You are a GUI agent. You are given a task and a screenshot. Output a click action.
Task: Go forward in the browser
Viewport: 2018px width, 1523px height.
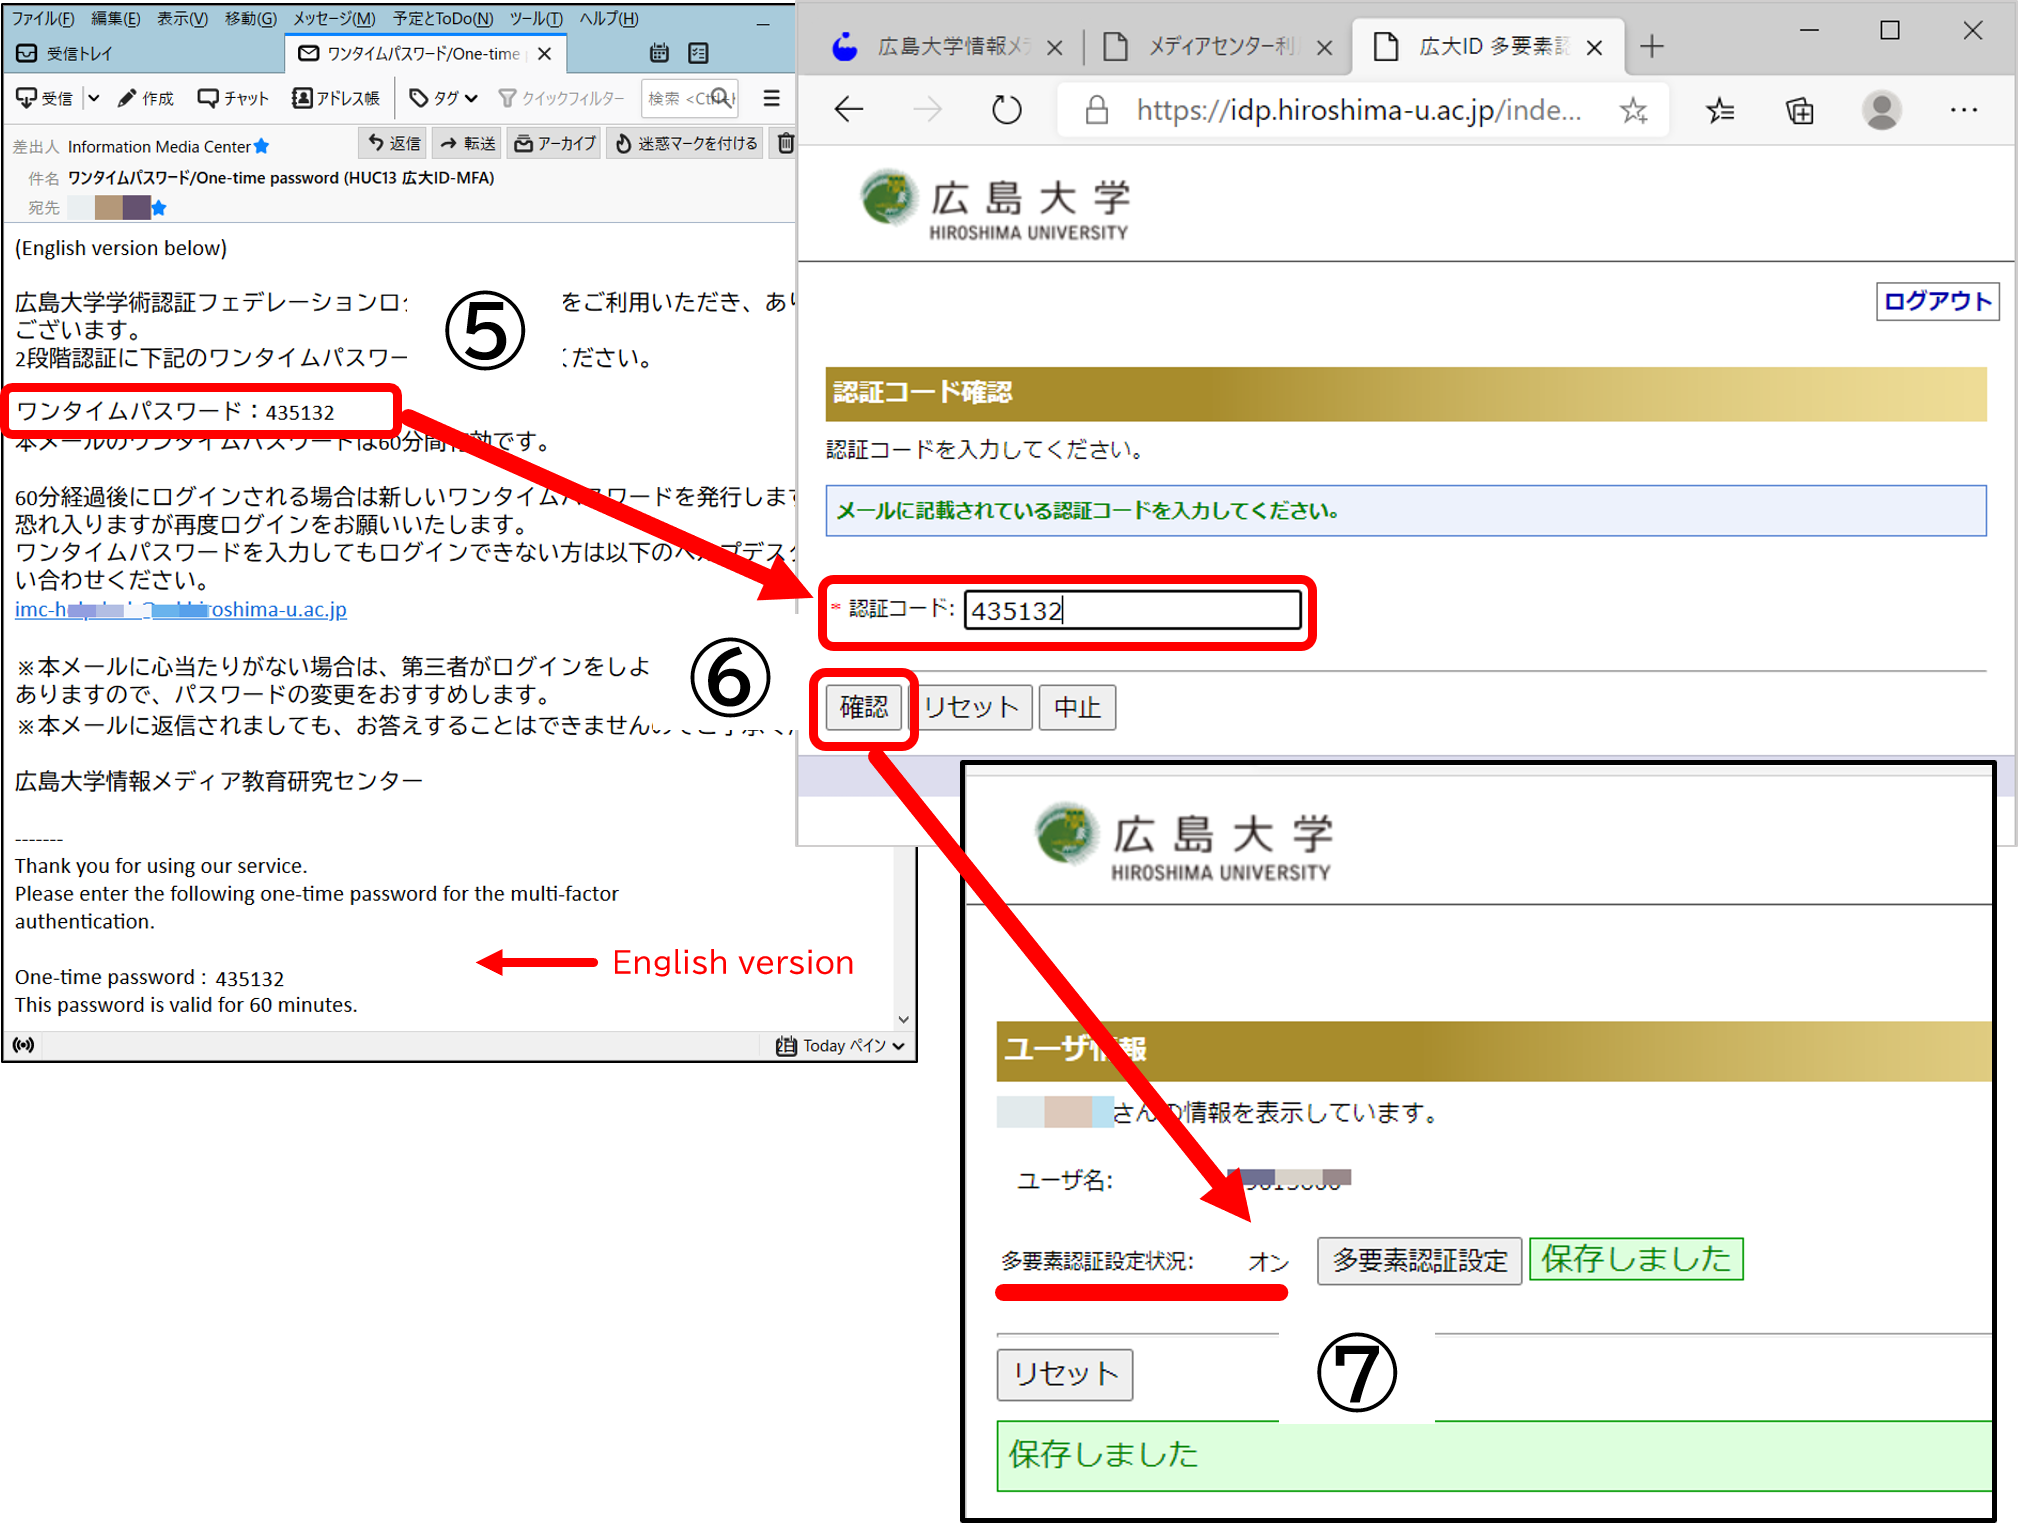pyautogui.click(x=927, y=110)
